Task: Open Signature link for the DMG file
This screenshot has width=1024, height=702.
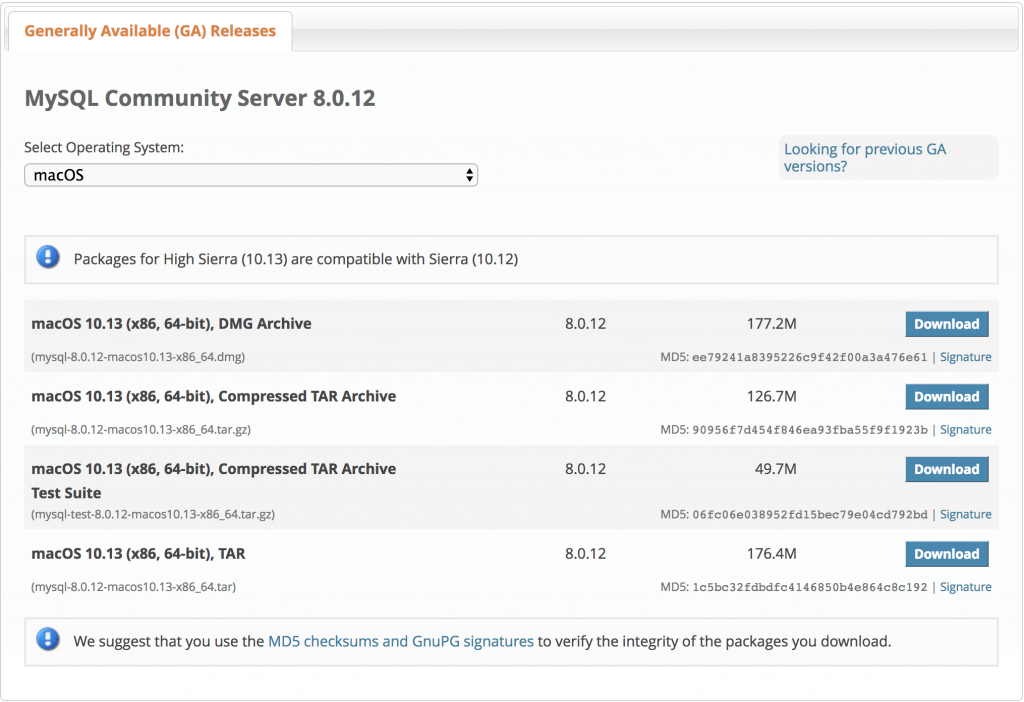Action: click(x=965, y=357)
